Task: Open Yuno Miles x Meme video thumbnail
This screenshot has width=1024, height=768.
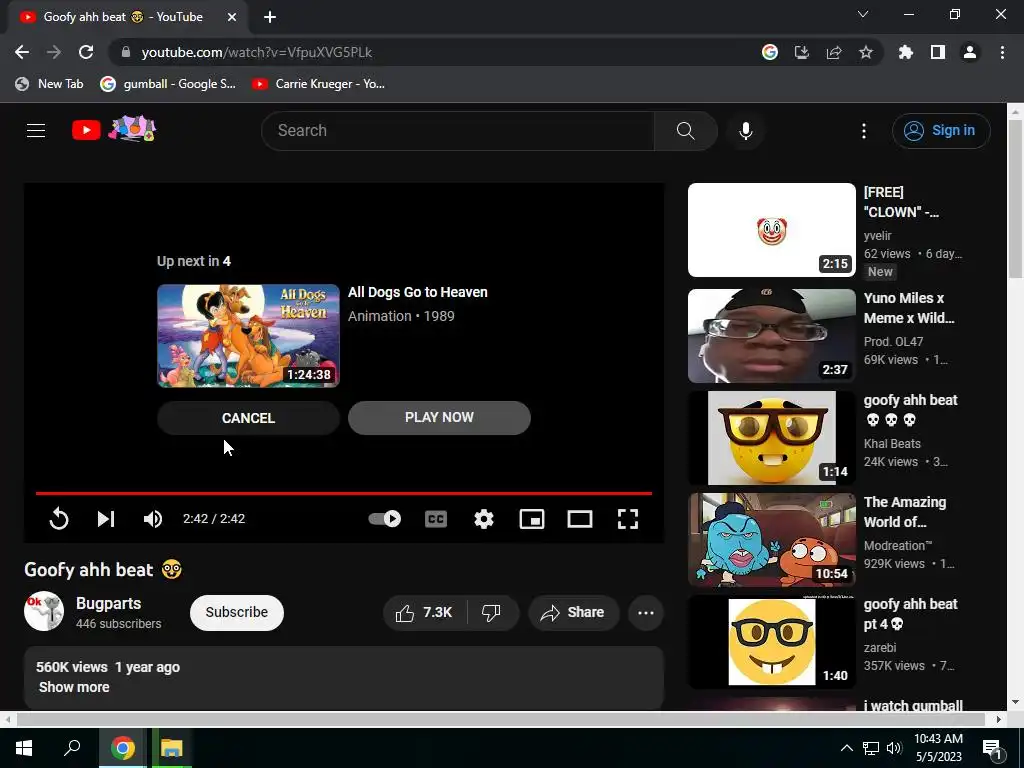Action: coord(771,336)
